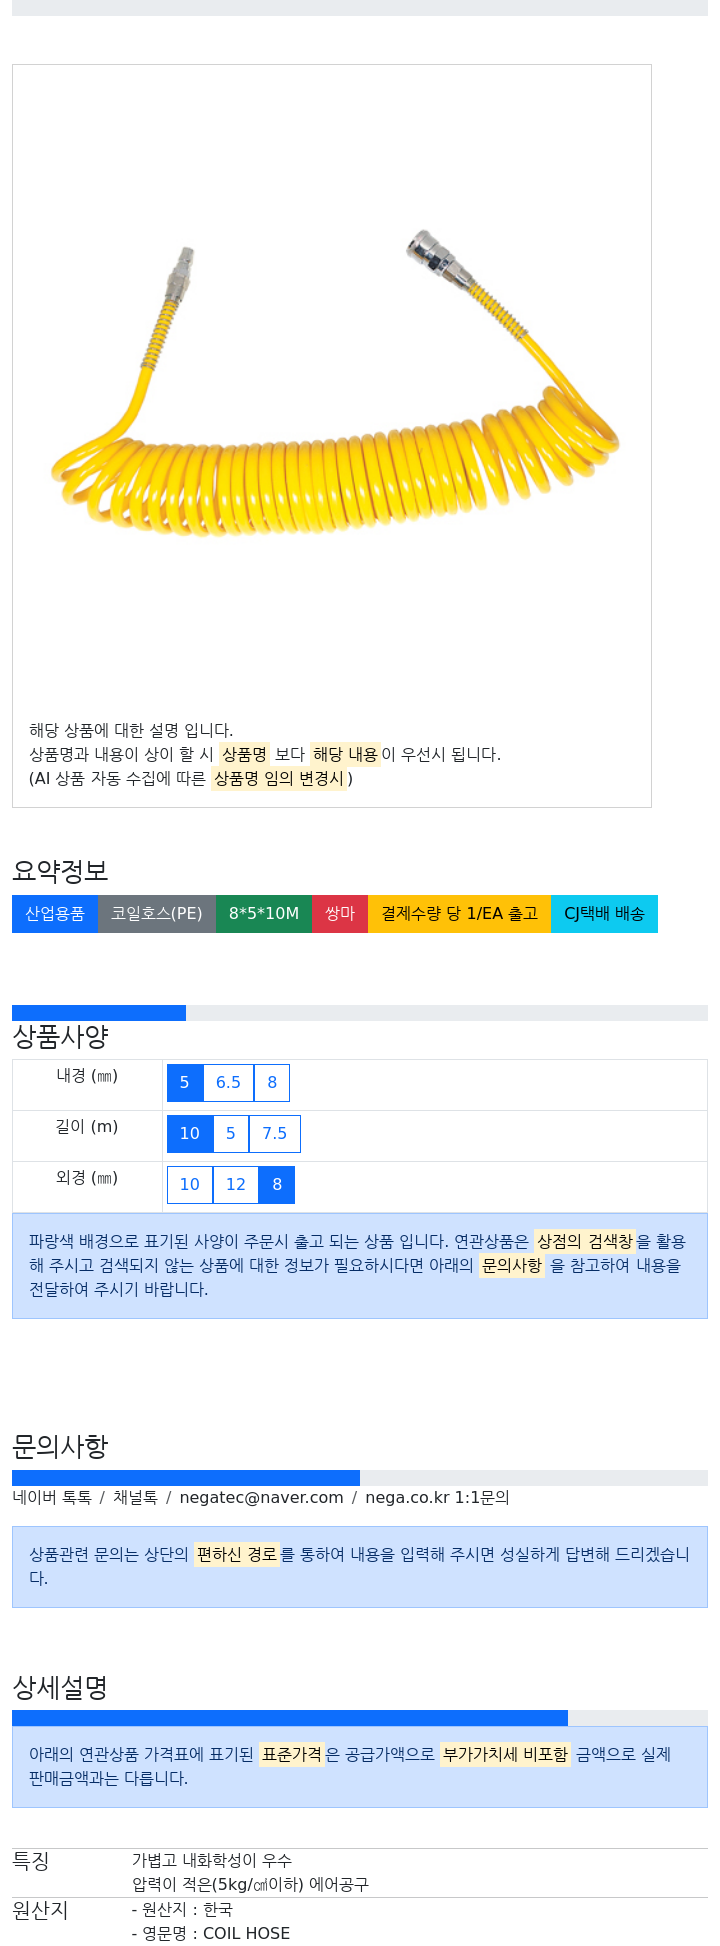Choose inner diameter 8 option
This screenshot has height=1946, width=720.
(x=272, y=1083)
